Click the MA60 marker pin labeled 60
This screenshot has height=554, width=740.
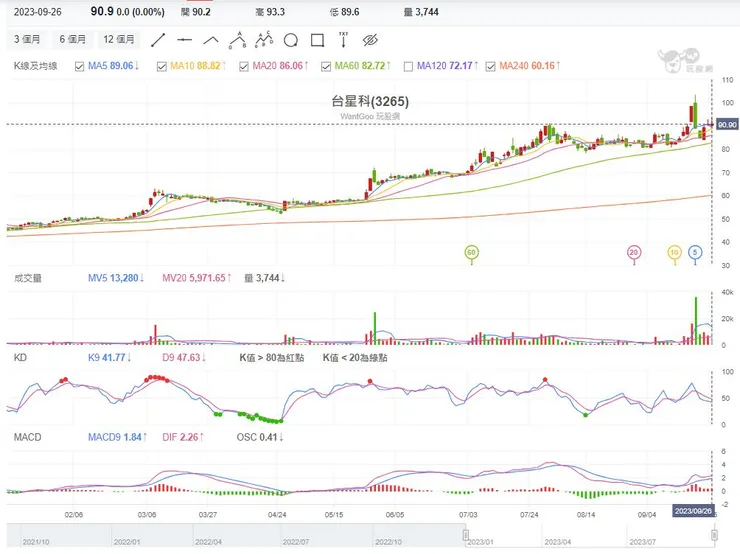pos(471,253)
